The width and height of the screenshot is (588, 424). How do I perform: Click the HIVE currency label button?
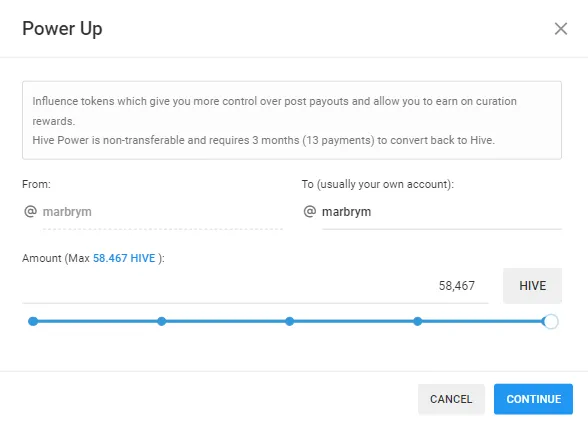pos(532,286)
